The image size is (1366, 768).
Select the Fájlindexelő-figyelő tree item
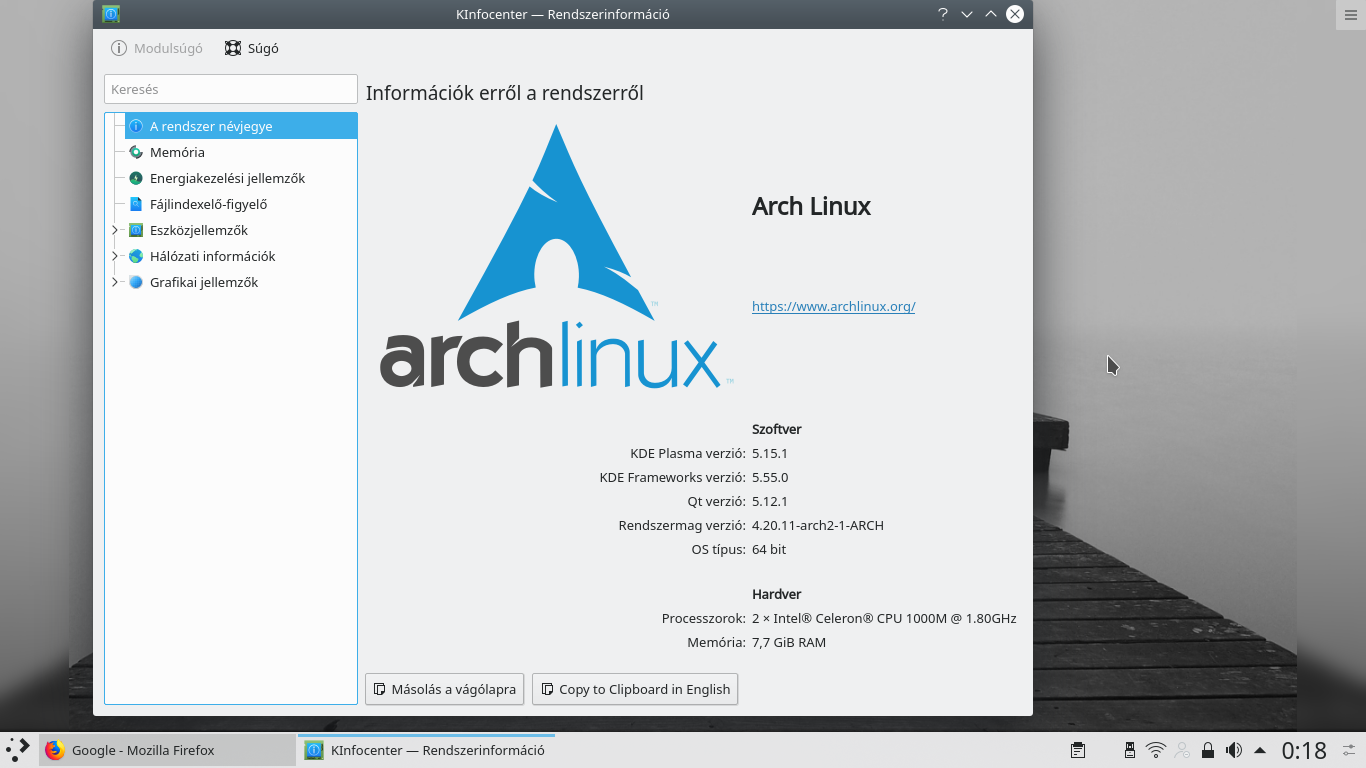(x=208, y=204)
